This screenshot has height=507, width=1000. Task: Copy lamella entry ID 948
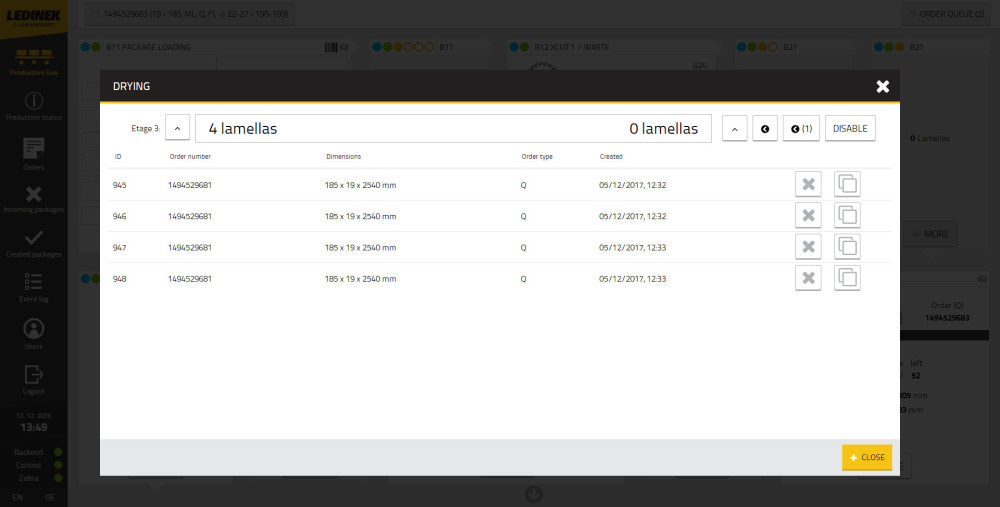[847, 278]
